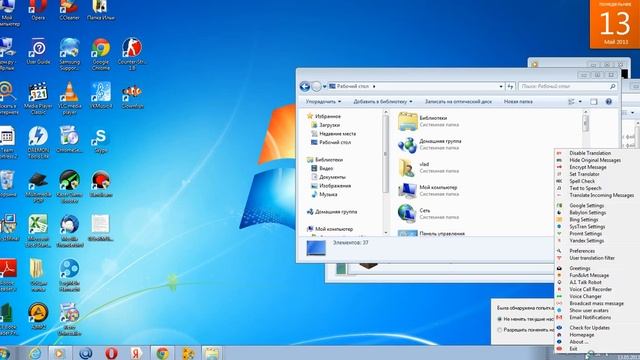
Task: Click the Windows Start orb
Action: (4, 353)
